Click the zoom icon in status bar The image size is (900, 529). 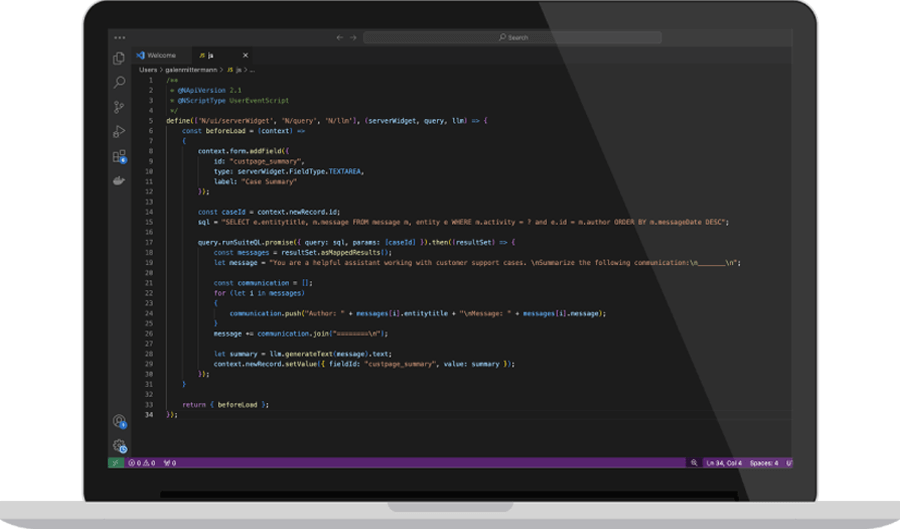(x=694, y=463)
